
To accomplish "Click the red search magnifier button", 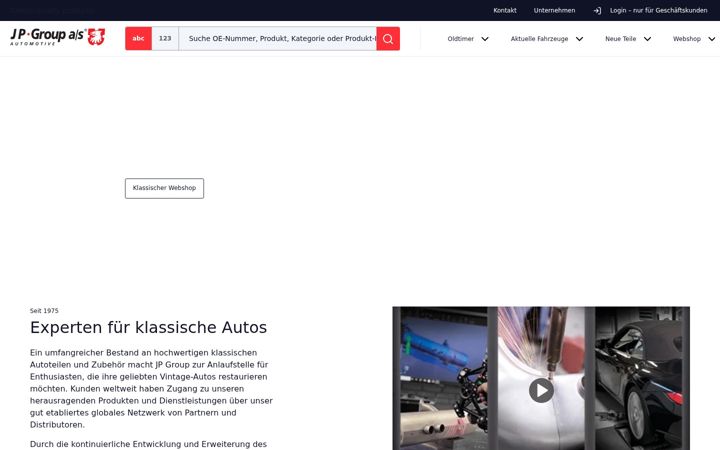I will (388, 39).
